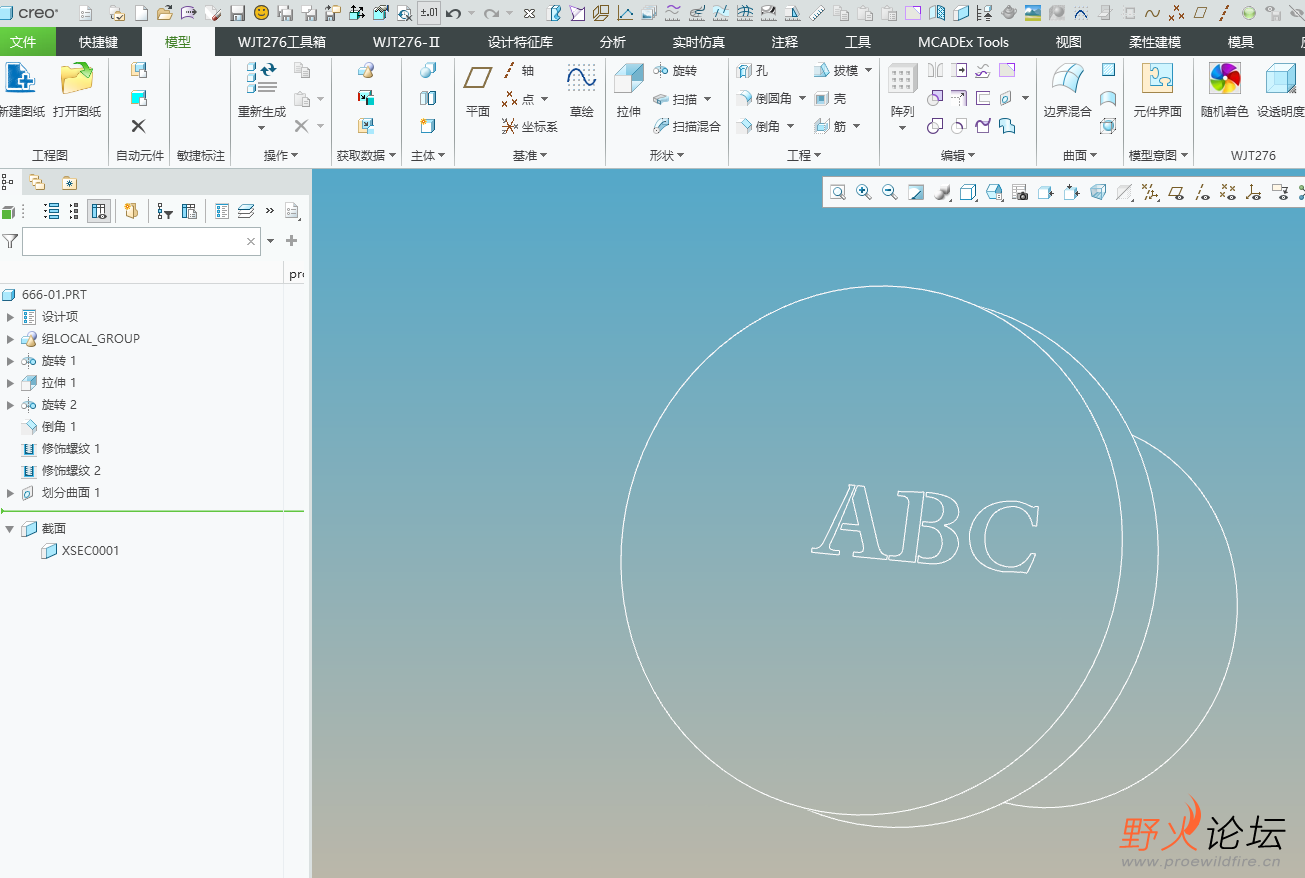Select the 轴 datum axis tool
Screen dimensions: 1305x878
pos(518,71)
